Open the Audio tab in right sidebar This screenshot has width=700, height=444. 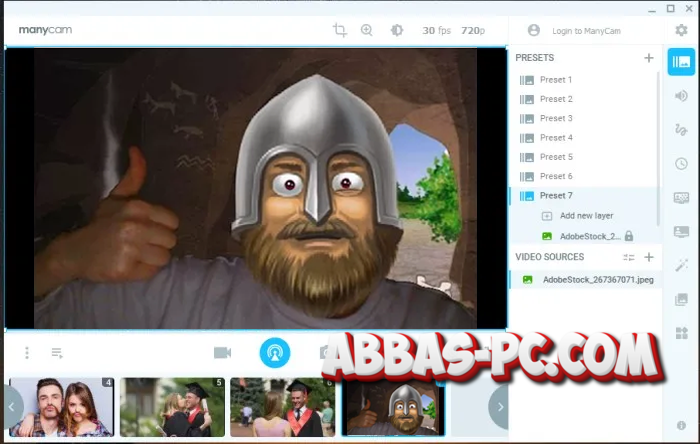tap(681, 96)
